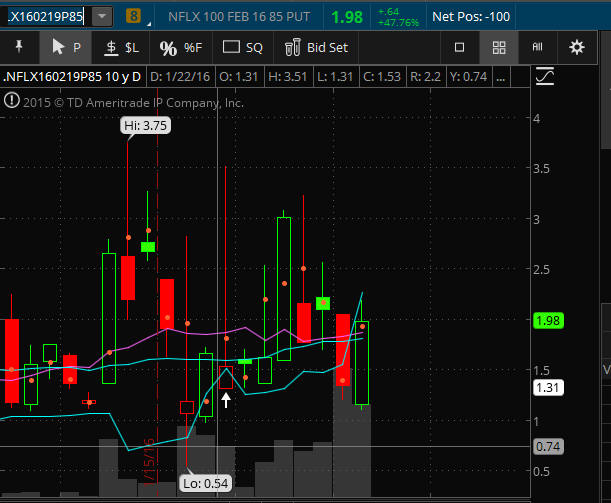Viewport: 611px width, 503px height.
Task: Select the SQ rectangle drawing tool
Action: click(243, 48)
